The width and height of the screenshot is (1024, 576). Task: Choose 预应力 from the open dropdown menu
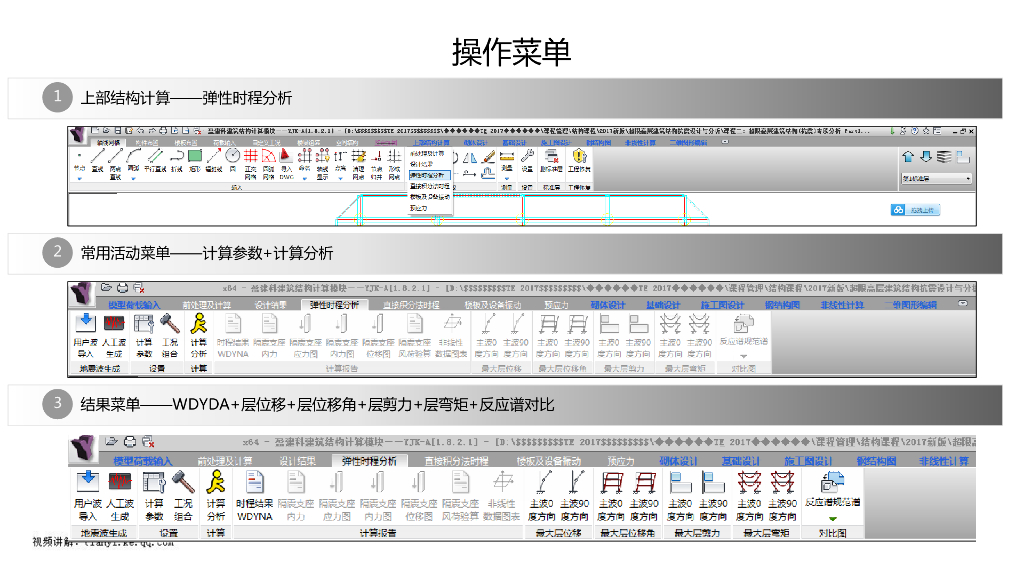419,208
